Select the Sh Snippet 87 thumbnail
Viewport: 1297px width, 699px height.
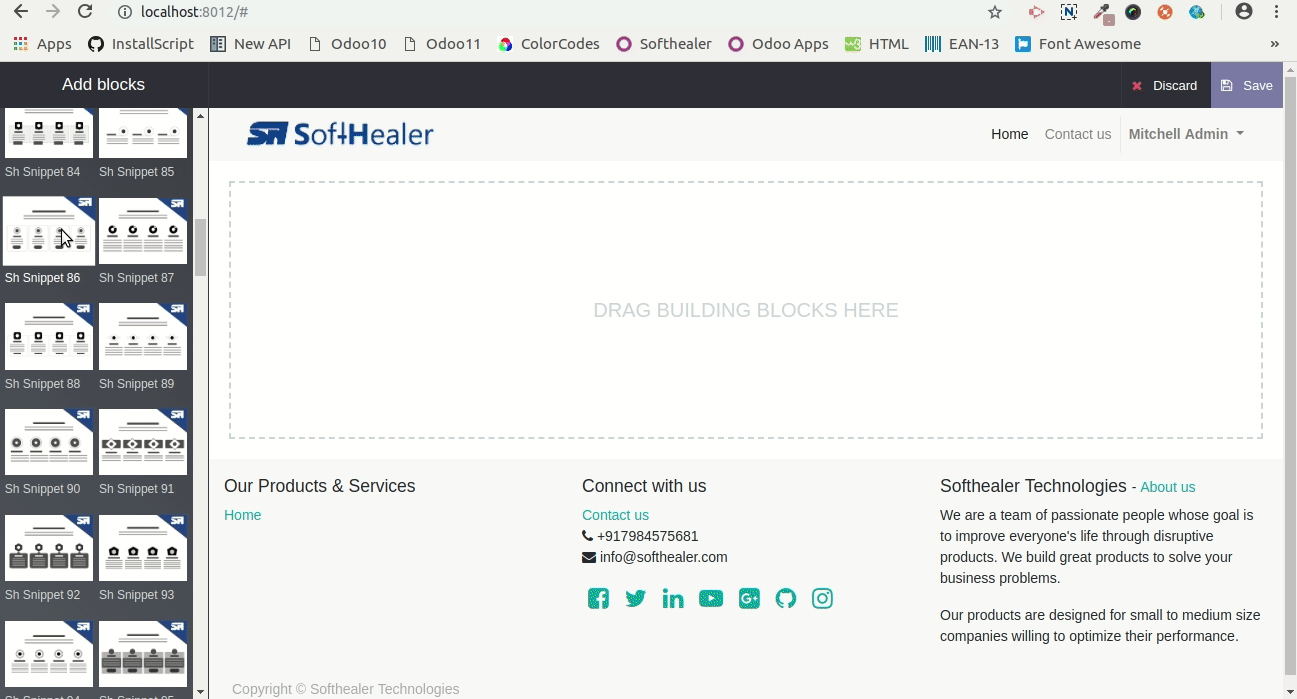143,231
